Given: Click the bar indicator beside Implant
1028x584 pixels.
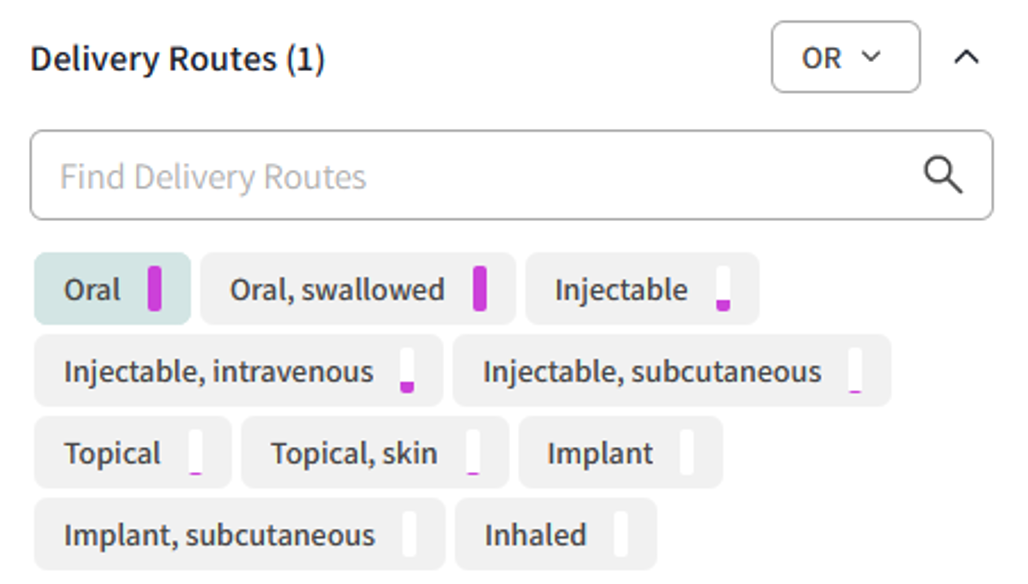Looking at the screenshot, I should coord(686,452).
